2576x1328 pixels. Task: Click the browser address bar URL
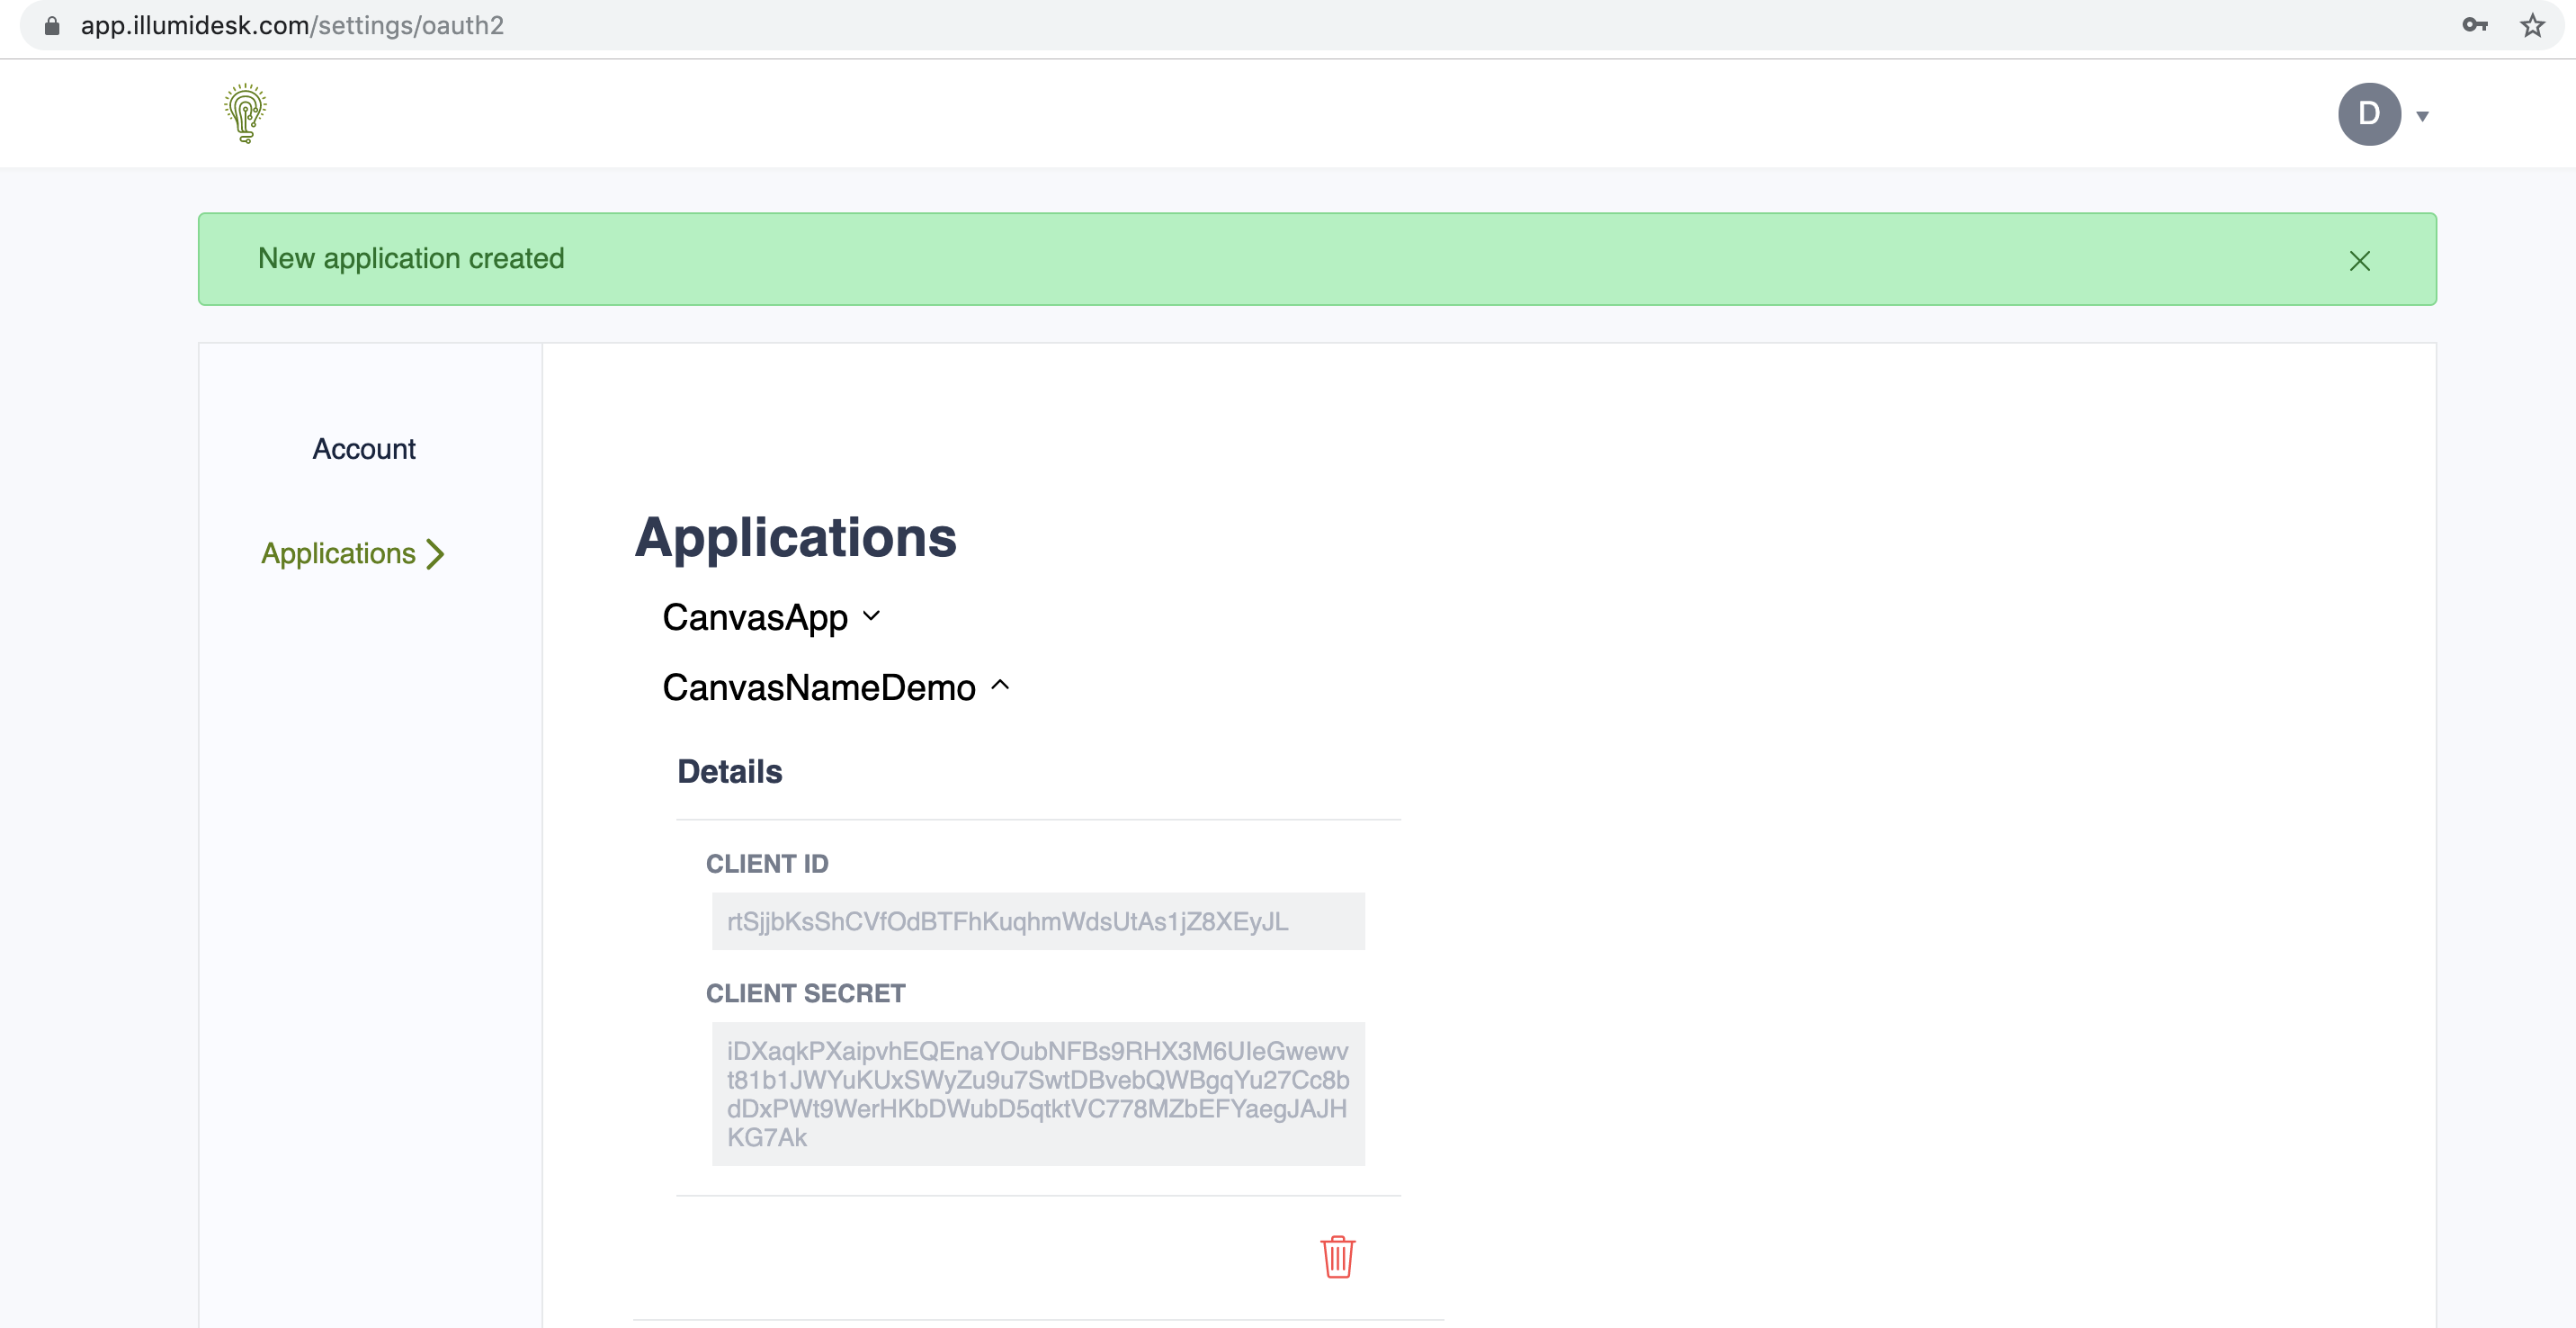pyautogui.click(x=292, y=25)
